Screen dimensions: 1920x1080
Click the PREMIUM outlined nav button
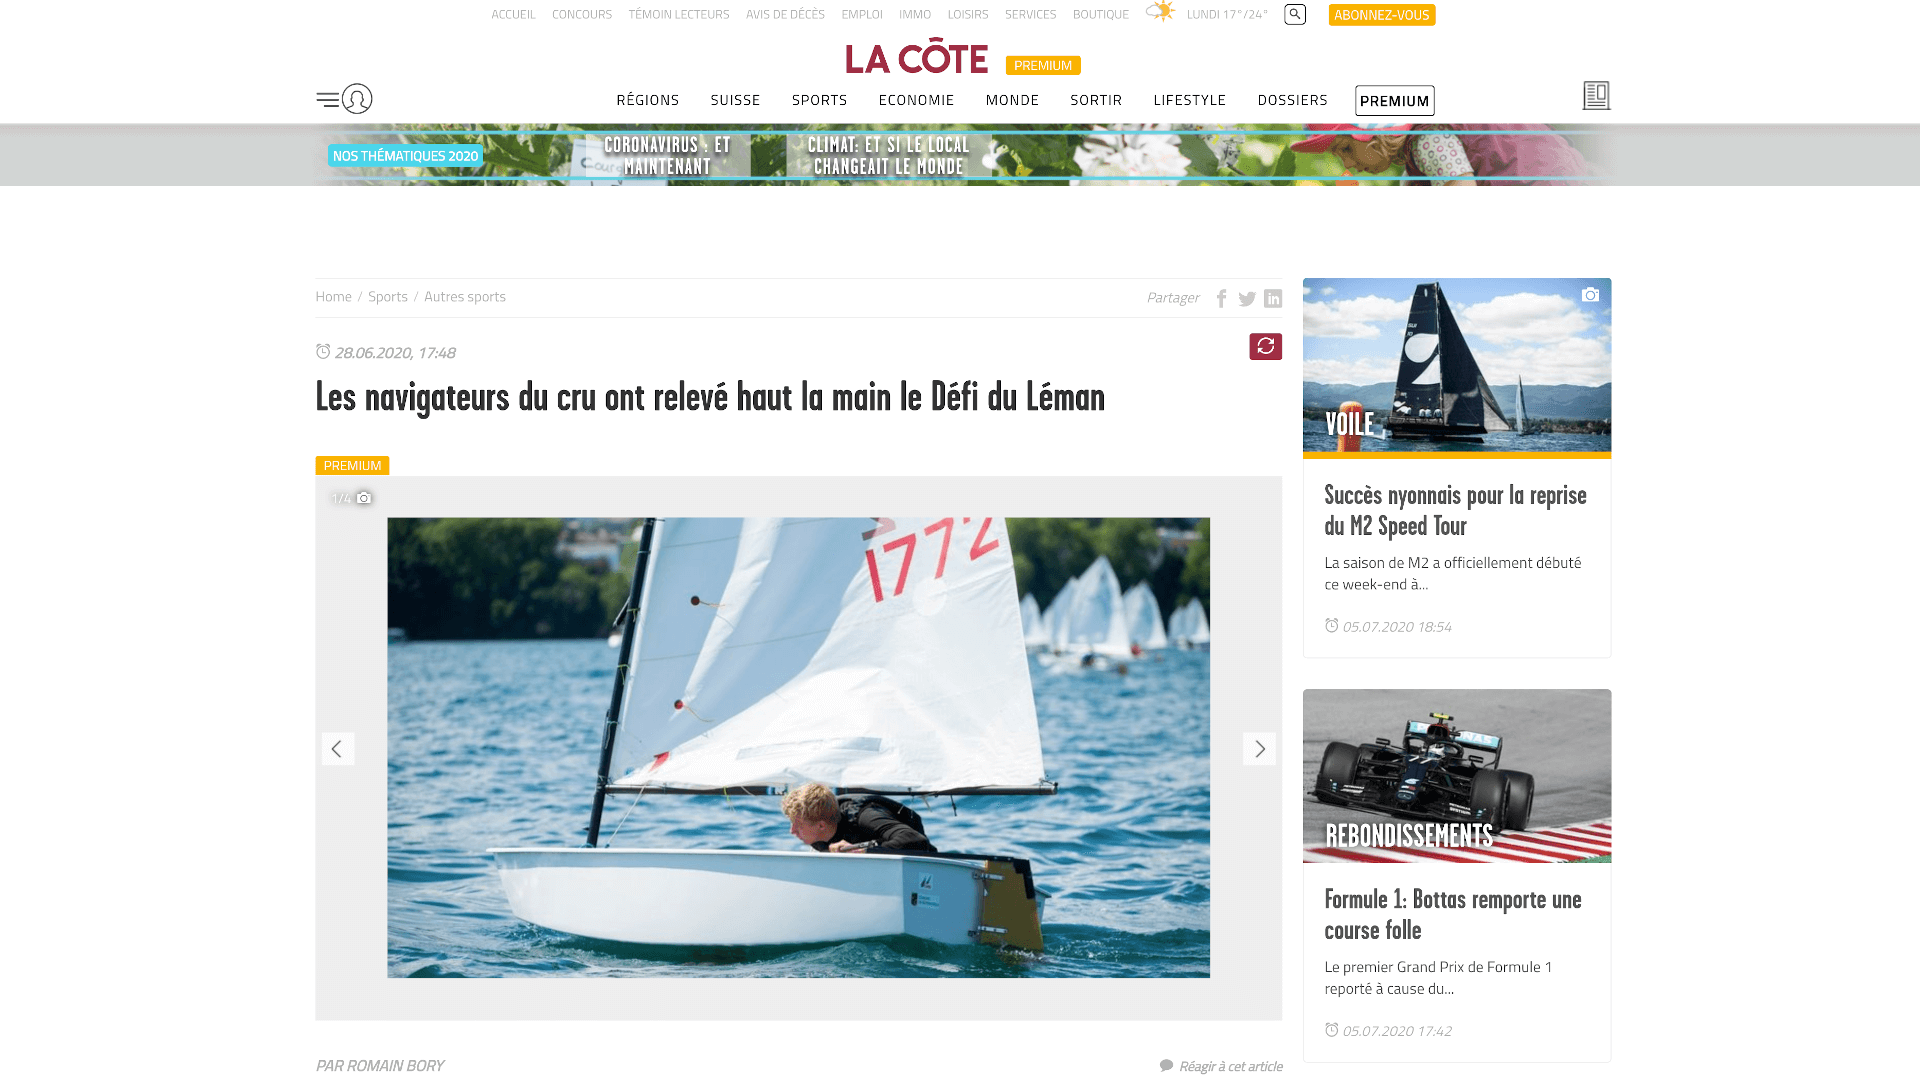[1394, 100]
